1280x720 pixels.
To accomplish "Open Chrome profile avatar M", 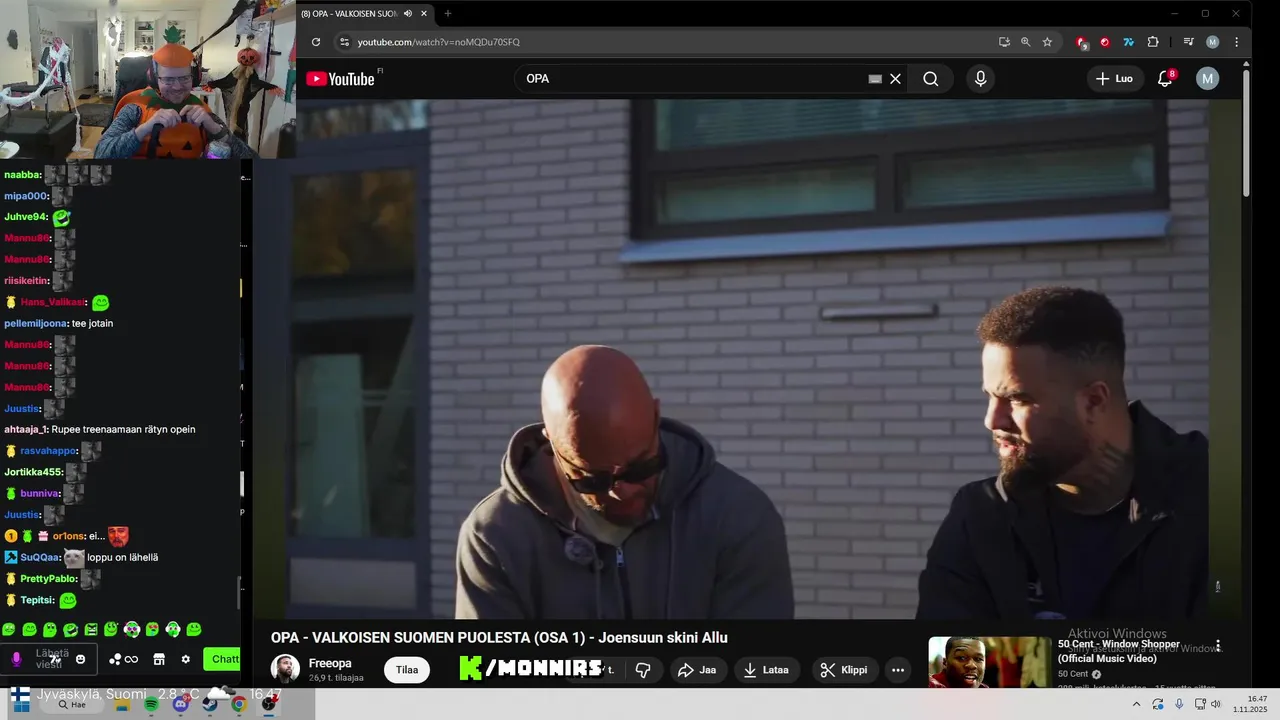I will coord(1212,42).
